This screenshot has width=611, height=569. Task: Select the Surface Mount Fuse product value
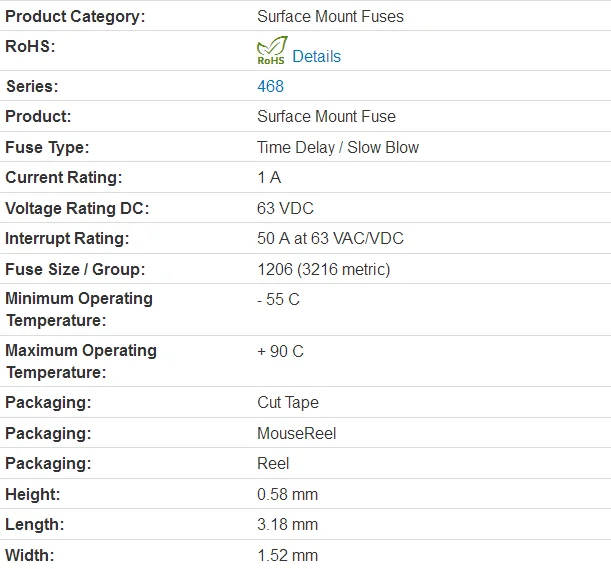tap(326, 117)
